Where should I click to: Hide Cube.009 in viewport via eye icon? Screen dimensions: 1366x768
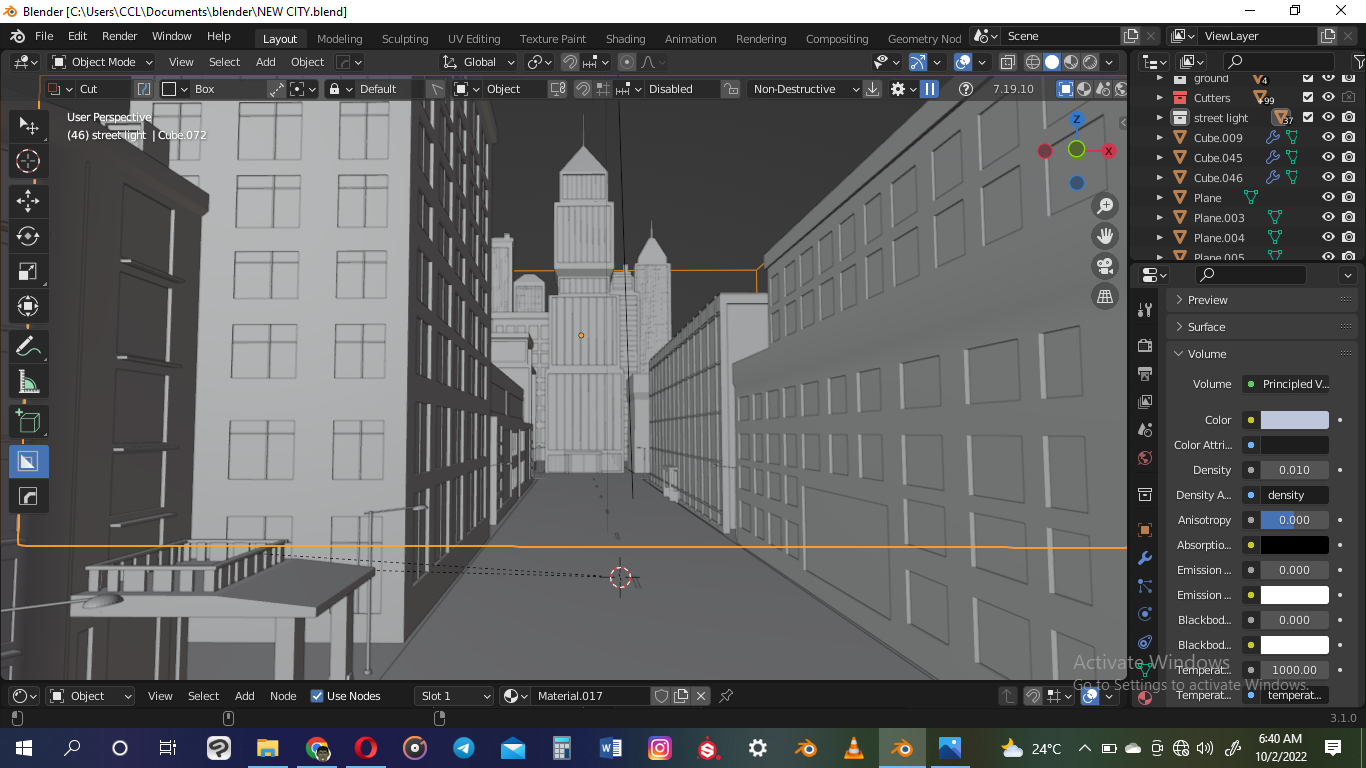click(x=1328, y=138)
